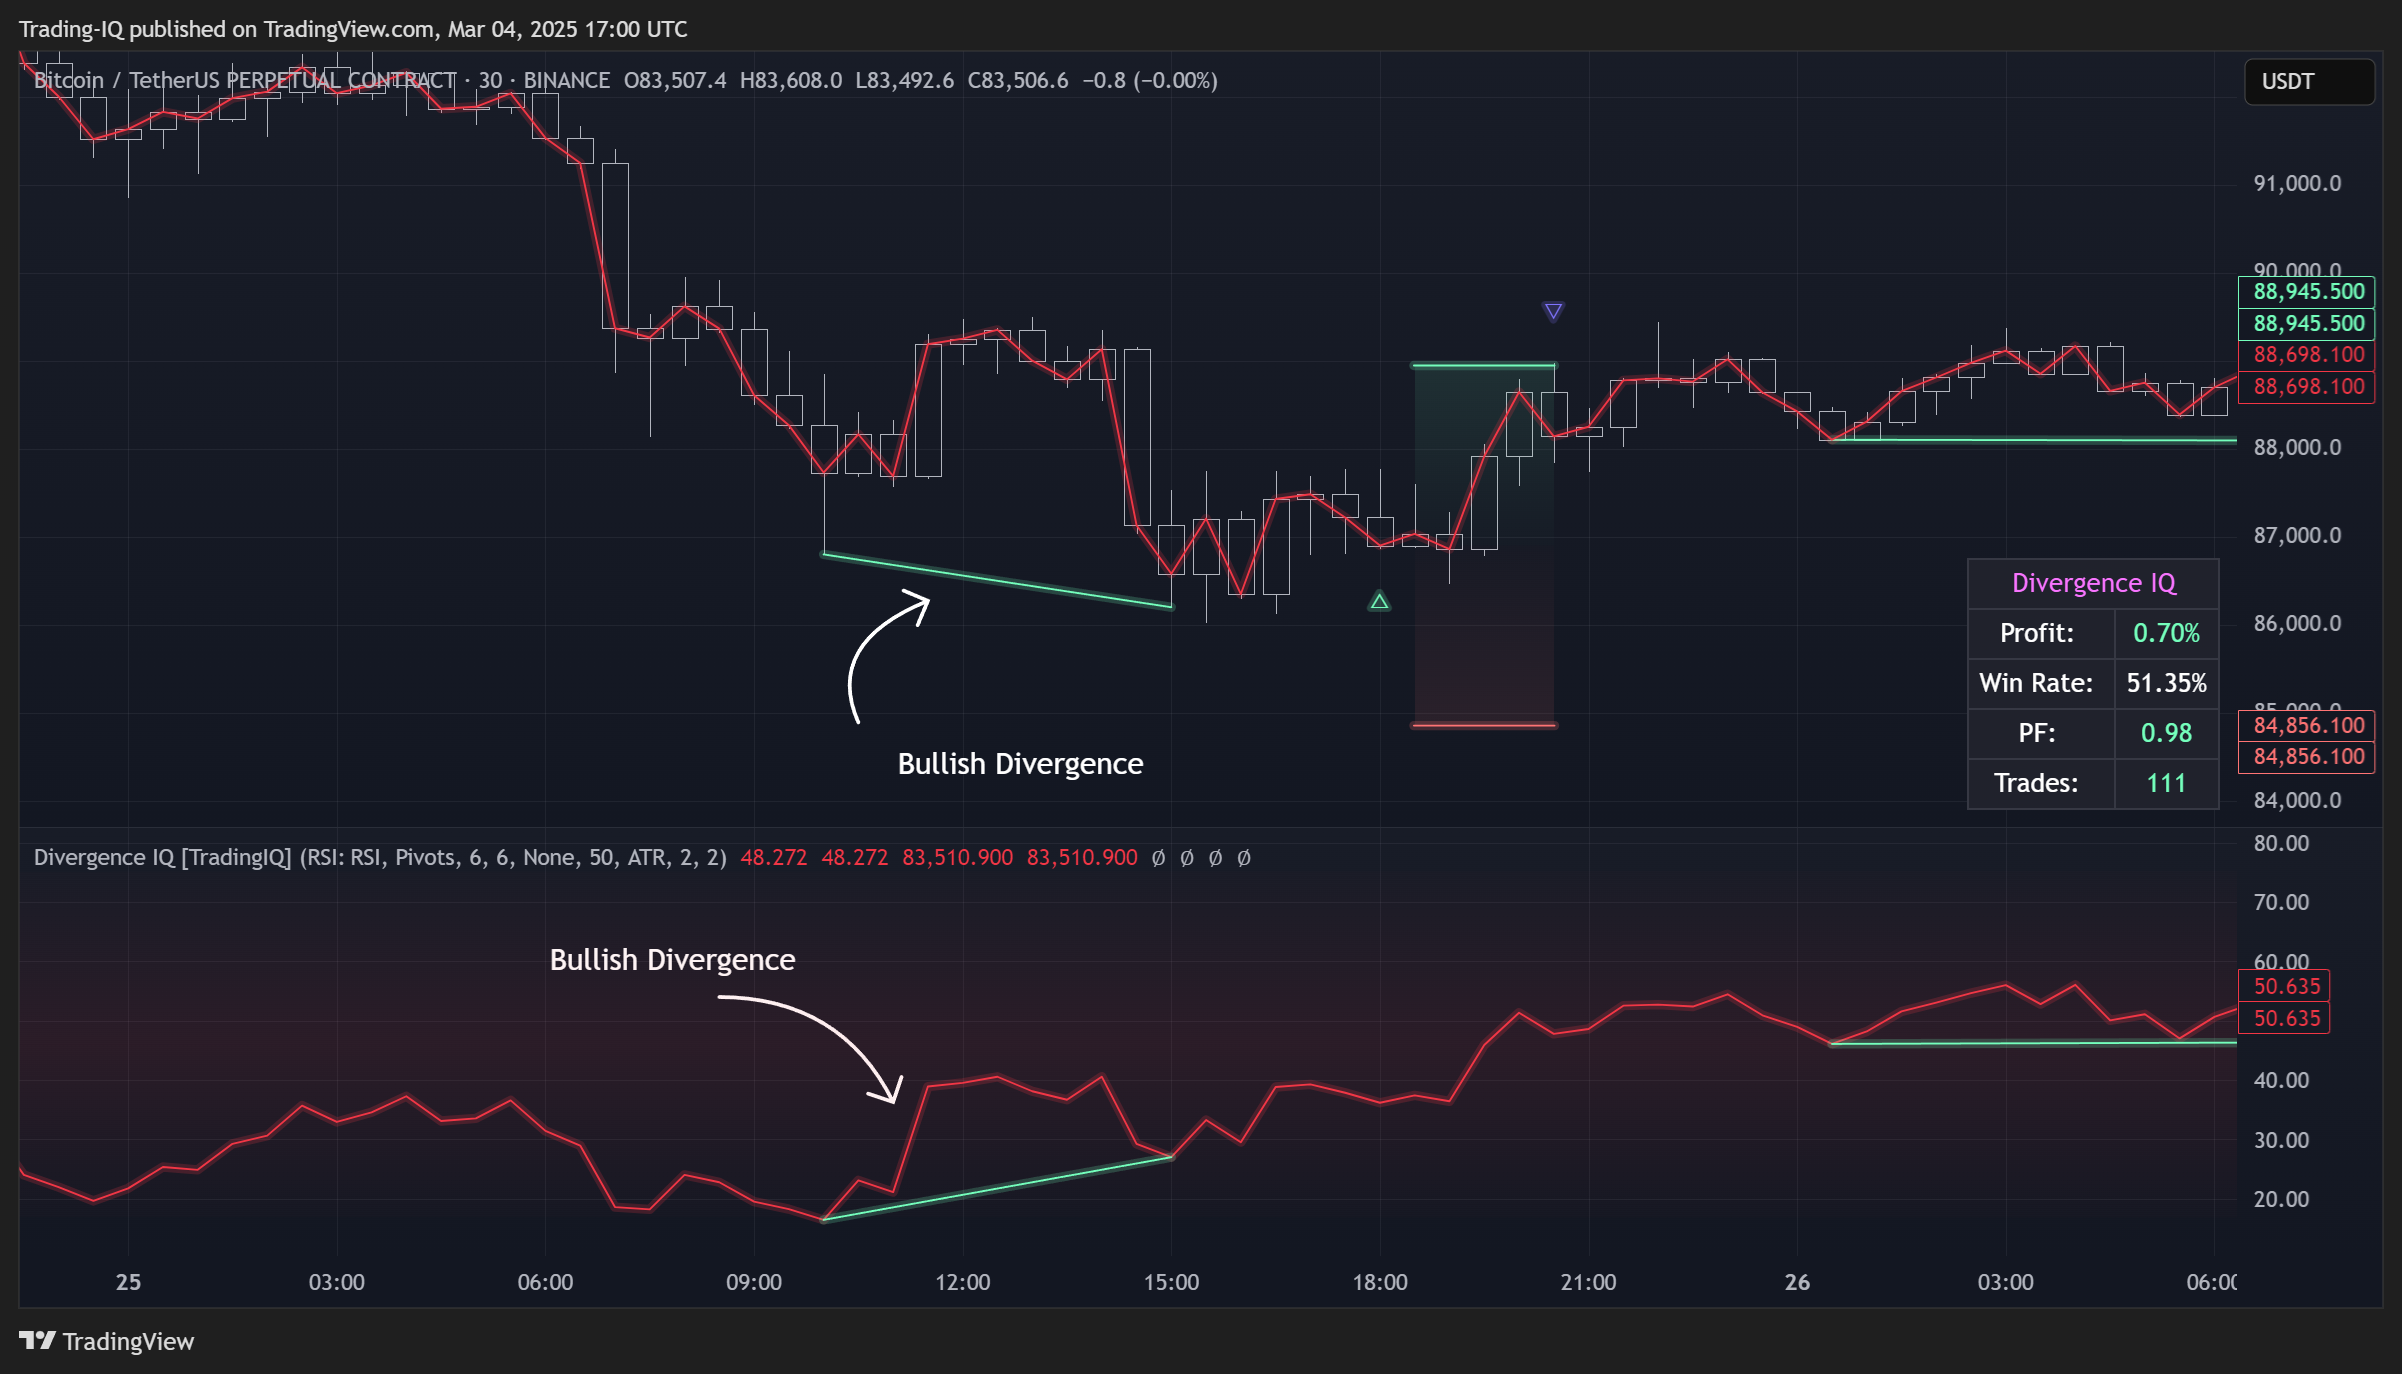Click the TradingView logo icon
The height and width of the screenshot is (1374, 2402).
point(38,1340)
